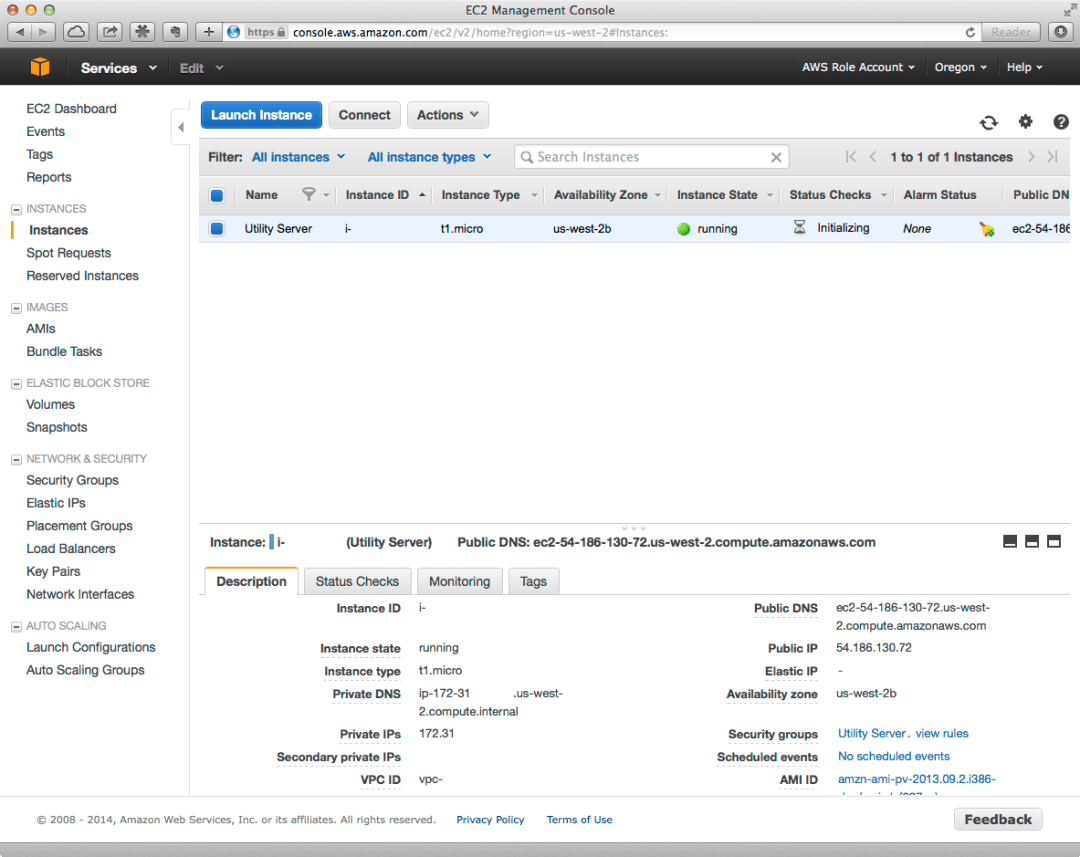Switch to the Monitoring tab
1080x857 pixels.
[459, 581]
